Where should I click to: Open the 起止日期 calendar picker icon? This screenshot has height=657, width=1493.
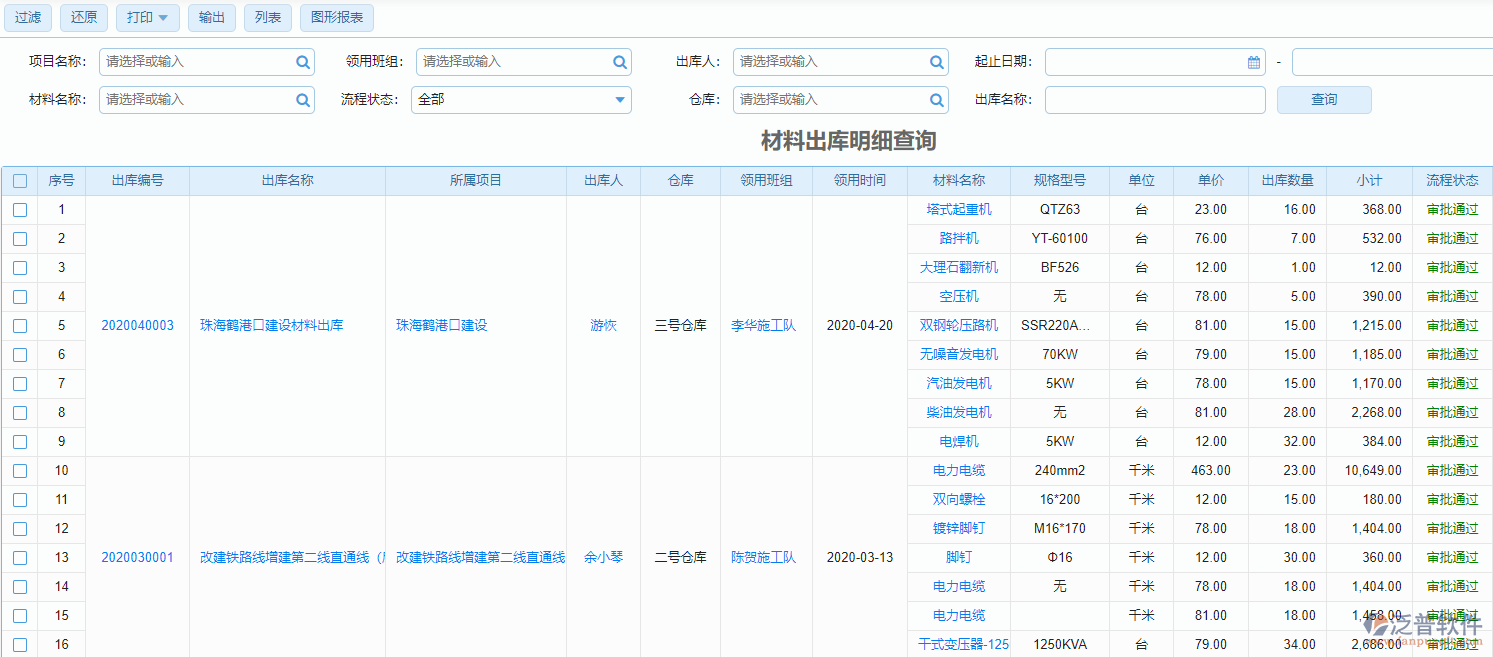[x=1254, y=61]
